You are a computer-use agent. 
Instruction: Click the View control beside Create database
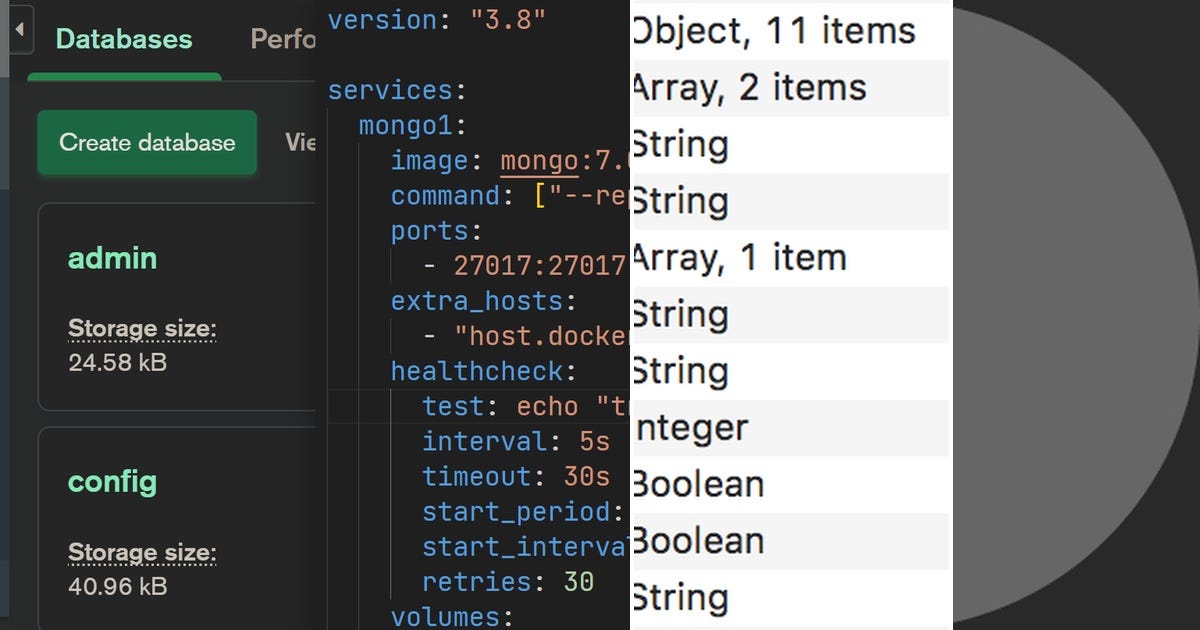point(303,143)
